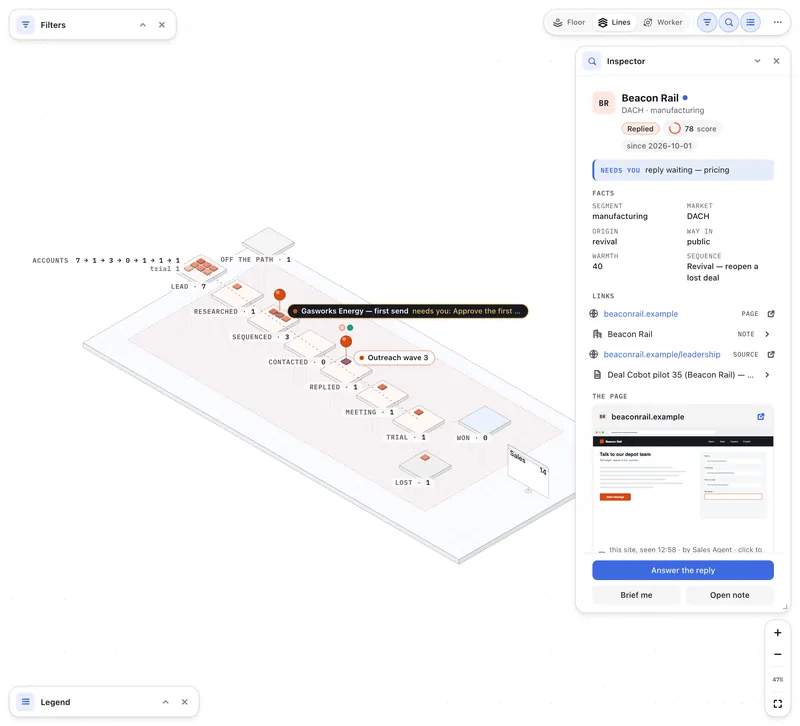The width and height of the screenshot is (800, 726).
Task: Click the building icon beside Beacon Rail note
Action: [x=597, y=334]
